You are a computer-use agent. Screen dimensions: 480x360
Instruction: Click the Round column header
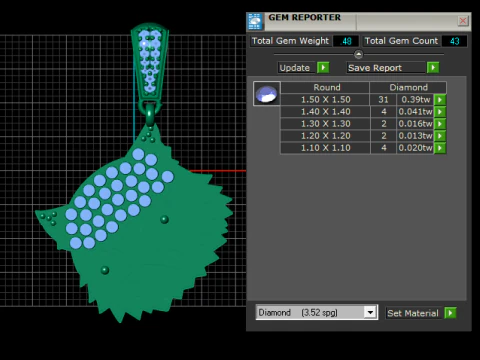[x=325, y=87]
